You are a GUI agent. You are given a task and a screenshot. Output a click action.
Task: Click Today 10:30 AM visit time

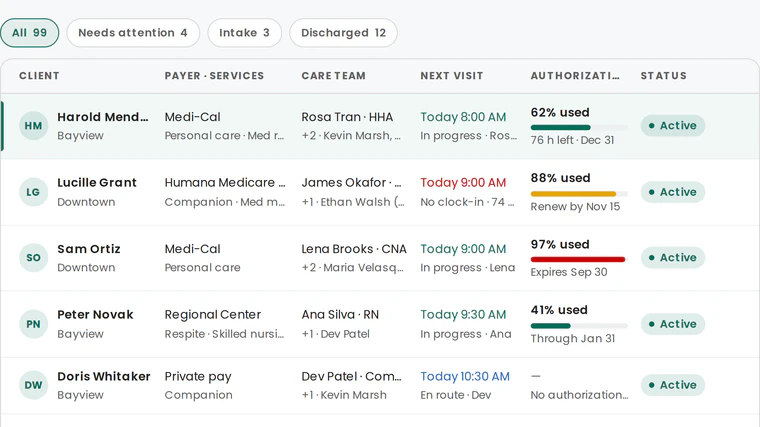[465, 377]
